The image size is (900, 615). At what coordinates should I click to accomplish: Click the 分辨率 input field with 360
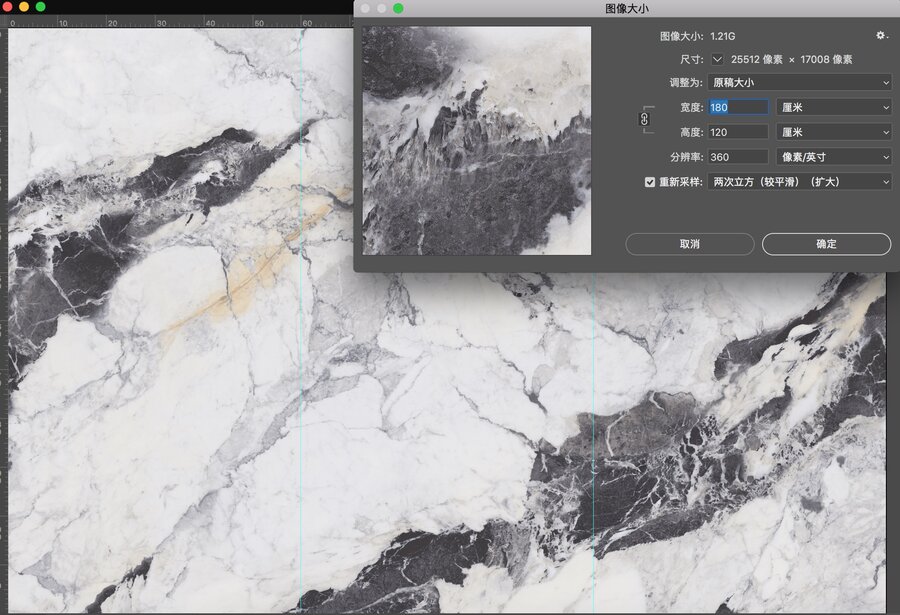point(738,157)
